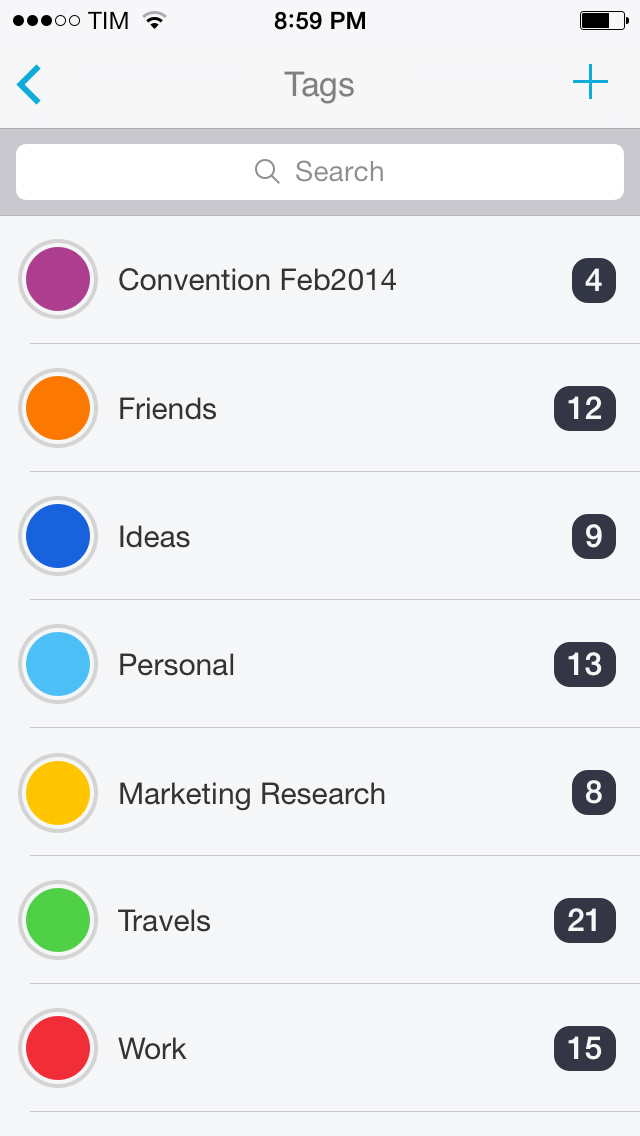Tap the Personal count badge 13
The image size is (640, 1136).
pos(584,664)
